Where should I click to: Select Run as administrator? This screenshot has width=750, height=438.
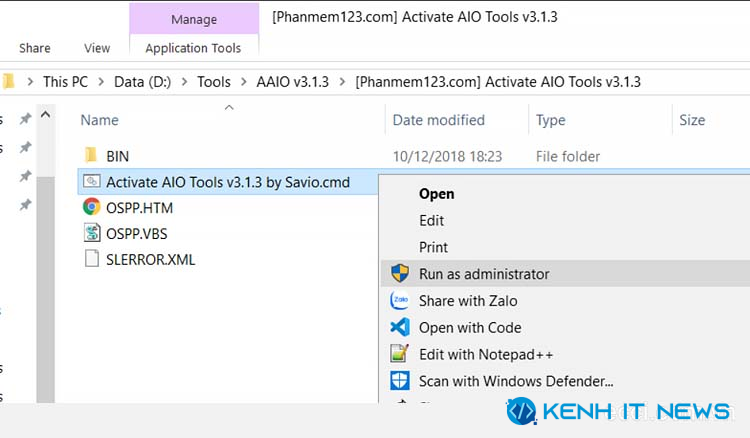pos(484,274)
